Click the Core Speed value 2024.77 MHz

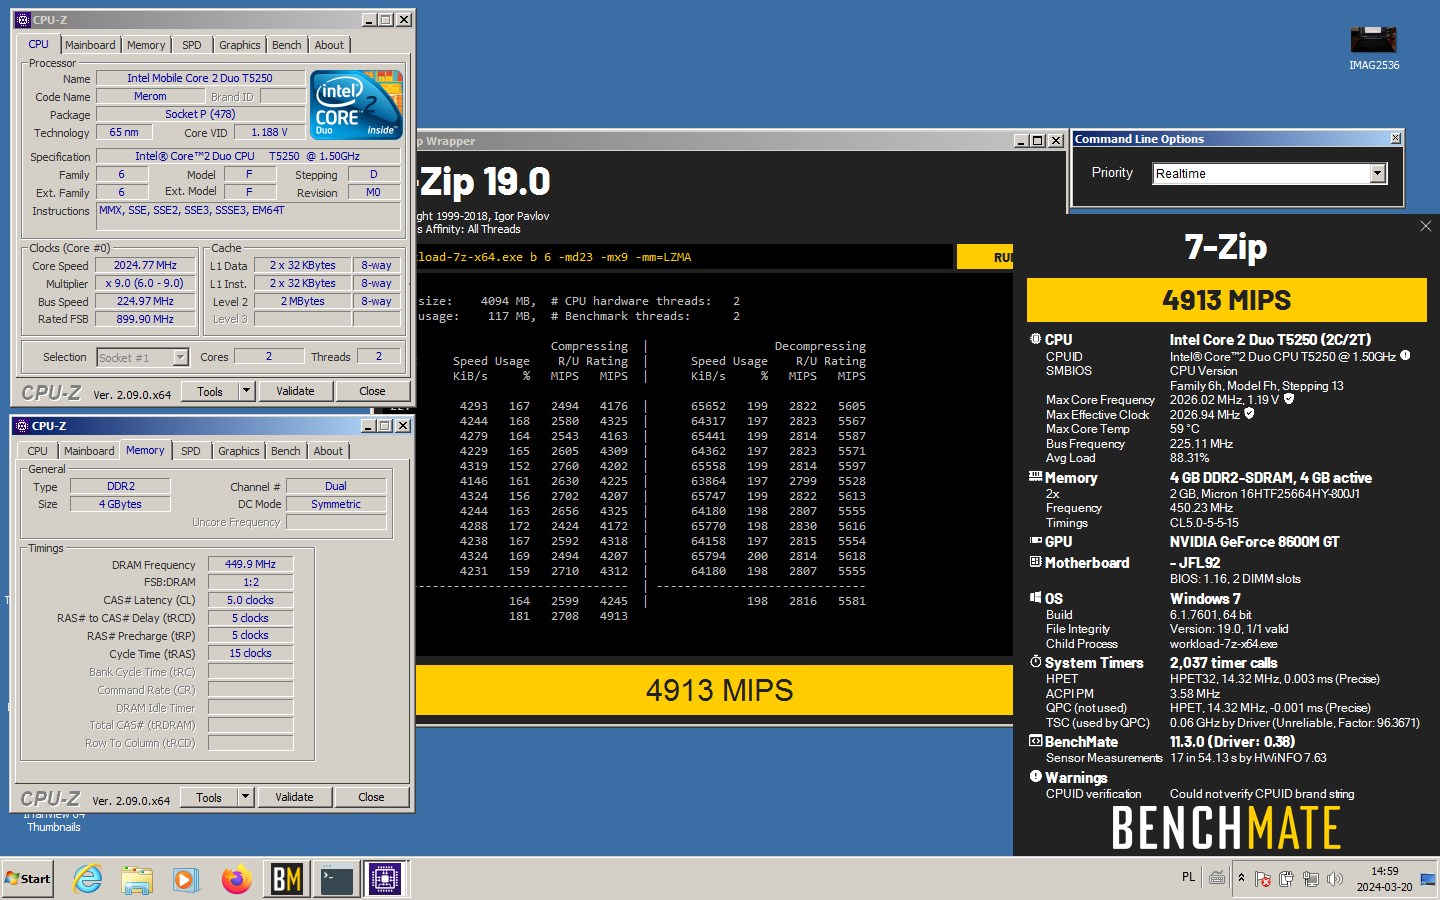pyautogui.click(x=145, y=265)
